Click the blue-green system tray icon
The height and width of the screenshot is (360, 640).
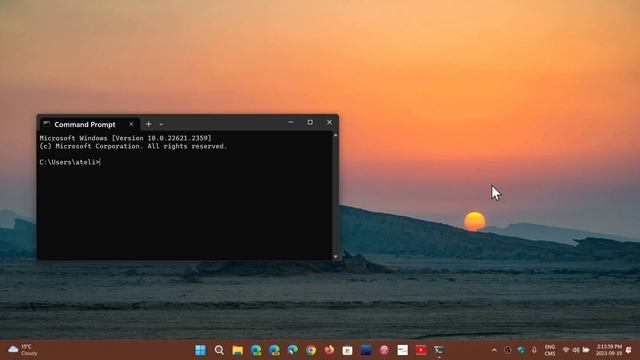(x=521, y=350)
